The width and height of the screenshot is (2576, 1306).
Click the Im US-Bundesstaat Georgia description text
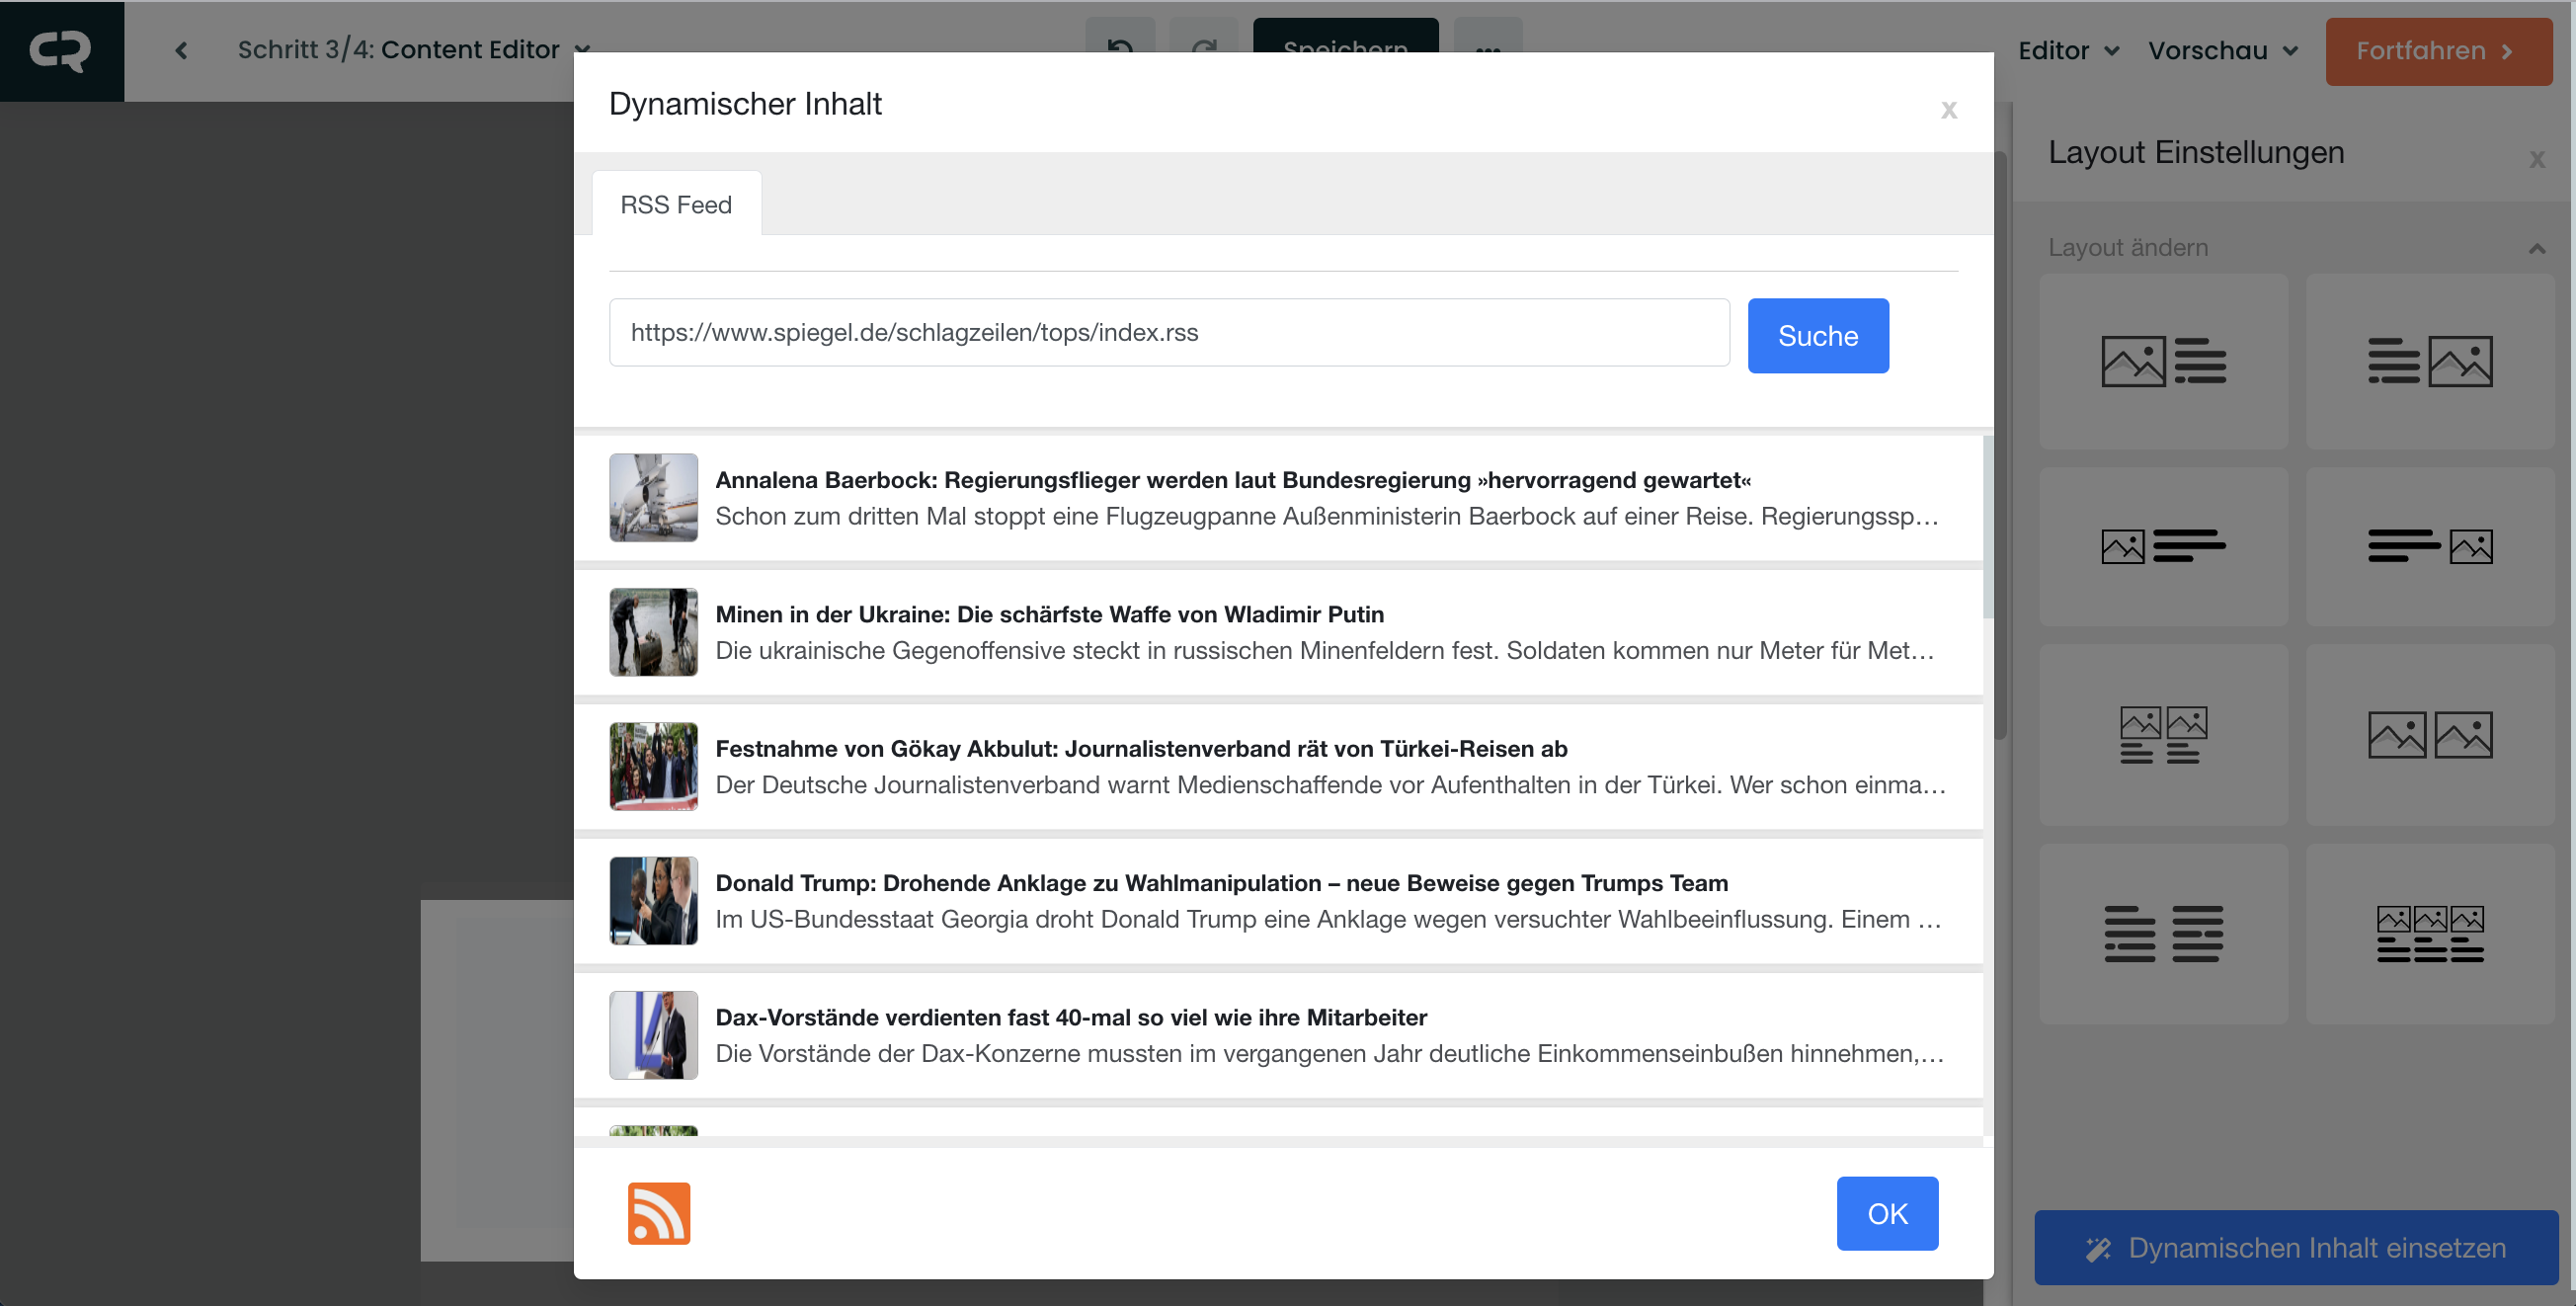[x=1328, y=918]
